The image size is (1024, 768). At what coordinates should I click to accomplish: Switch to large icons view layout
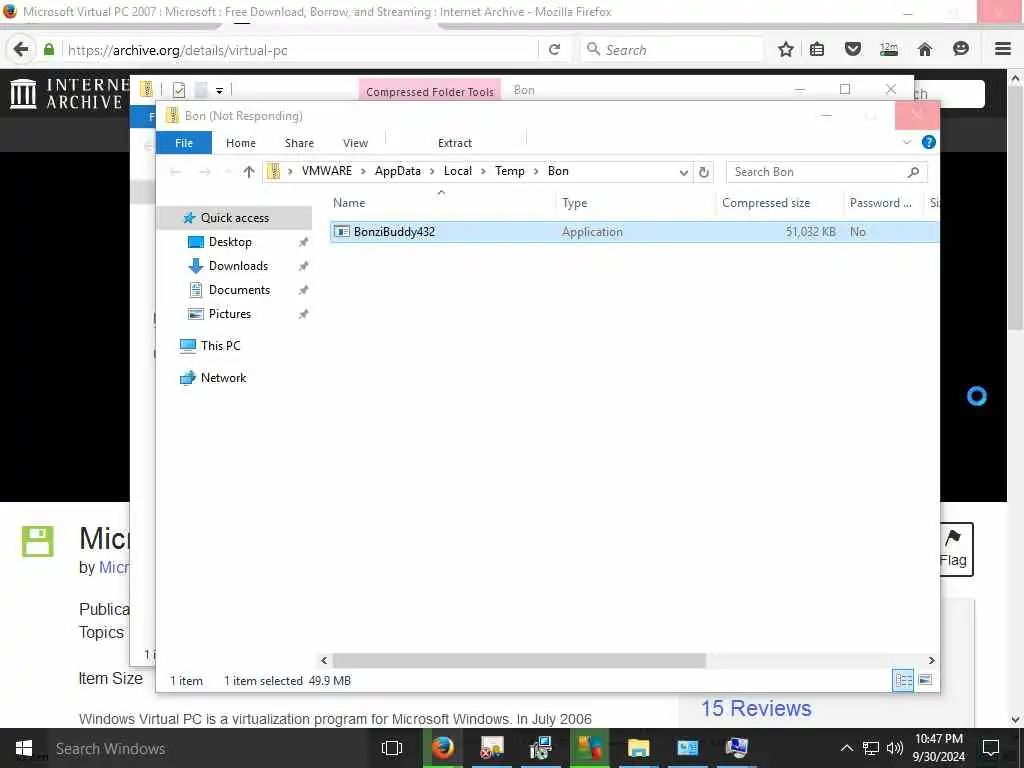coord(925,680)
